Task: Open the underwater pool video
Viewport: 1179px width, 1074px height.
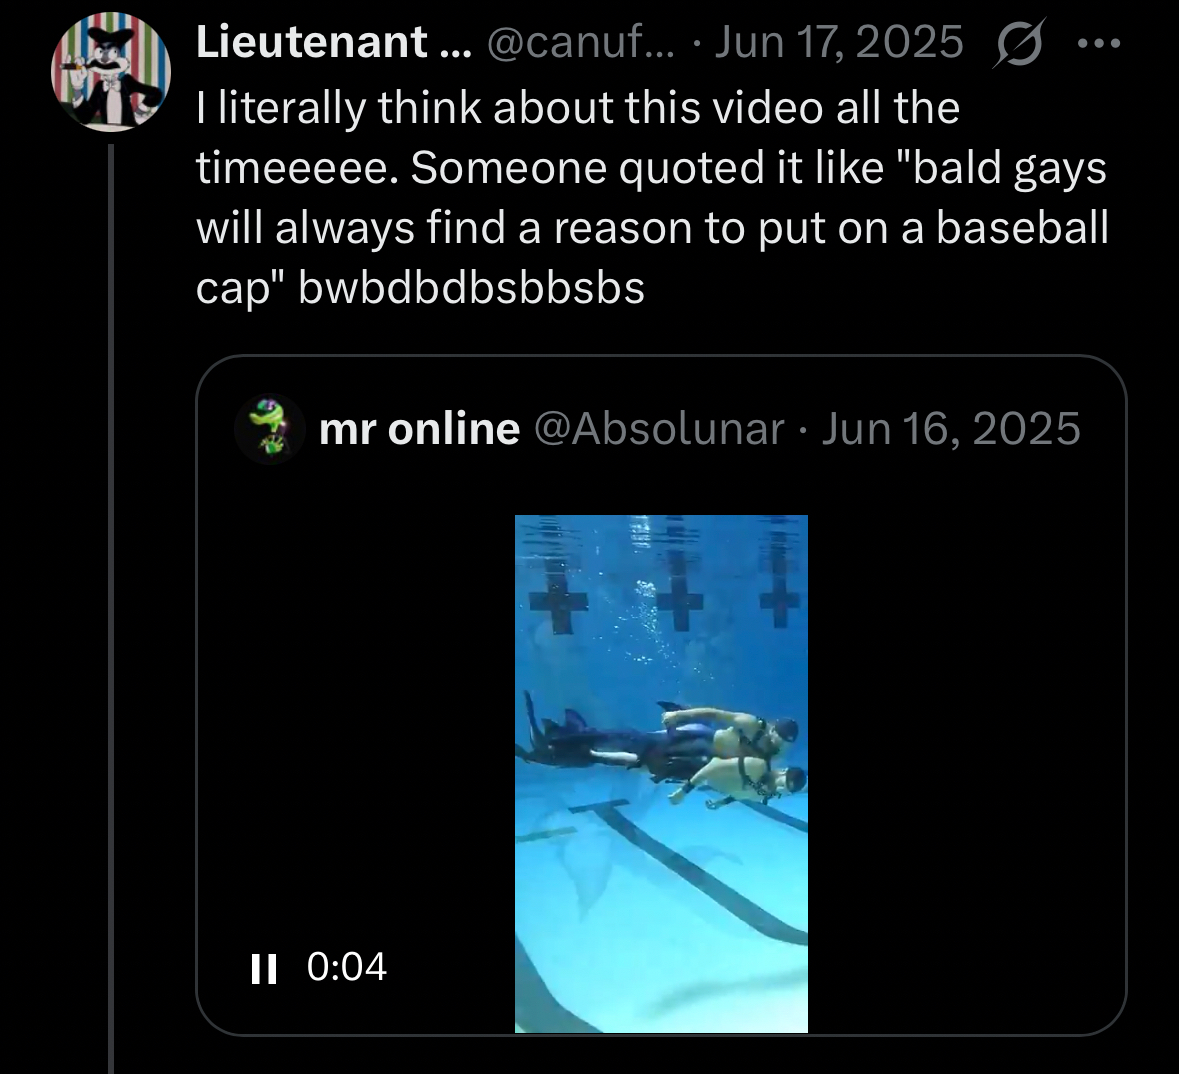Action: (x=661, y=774)
